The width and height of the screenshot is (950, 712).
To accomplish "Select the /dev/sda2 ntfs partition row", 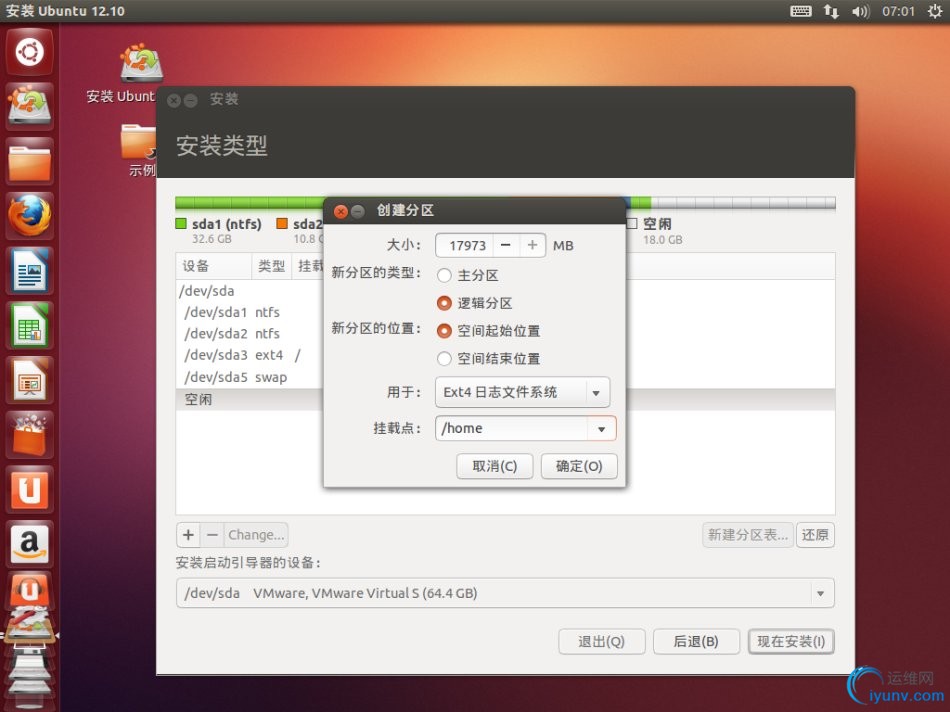I will 250,333.
